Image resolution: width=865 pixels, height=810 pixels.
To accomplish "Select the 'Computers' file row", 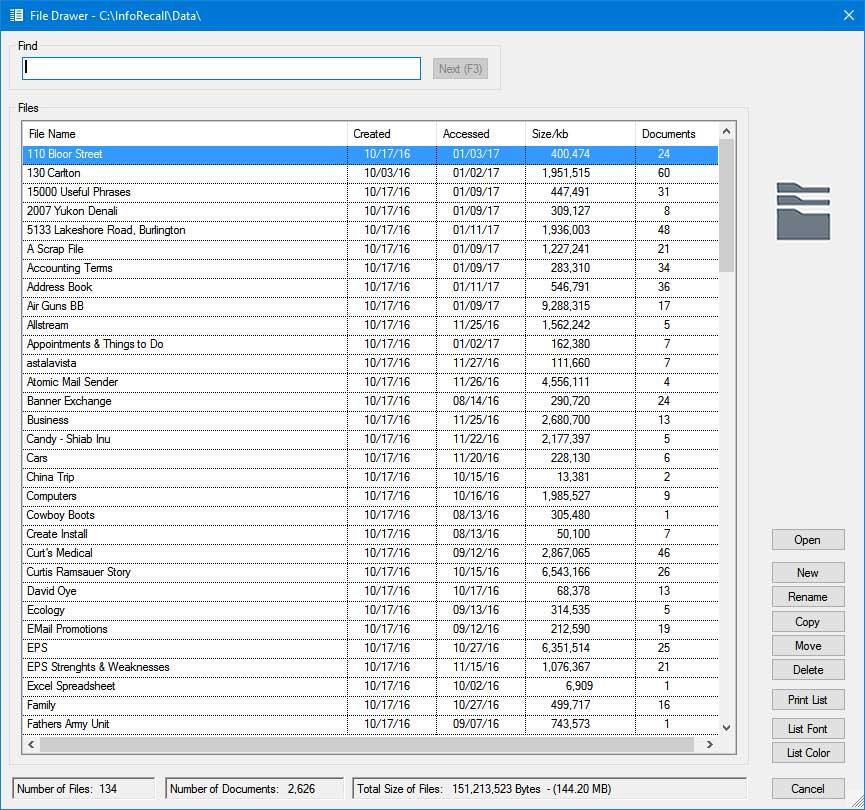I will (x=370, y=496).
